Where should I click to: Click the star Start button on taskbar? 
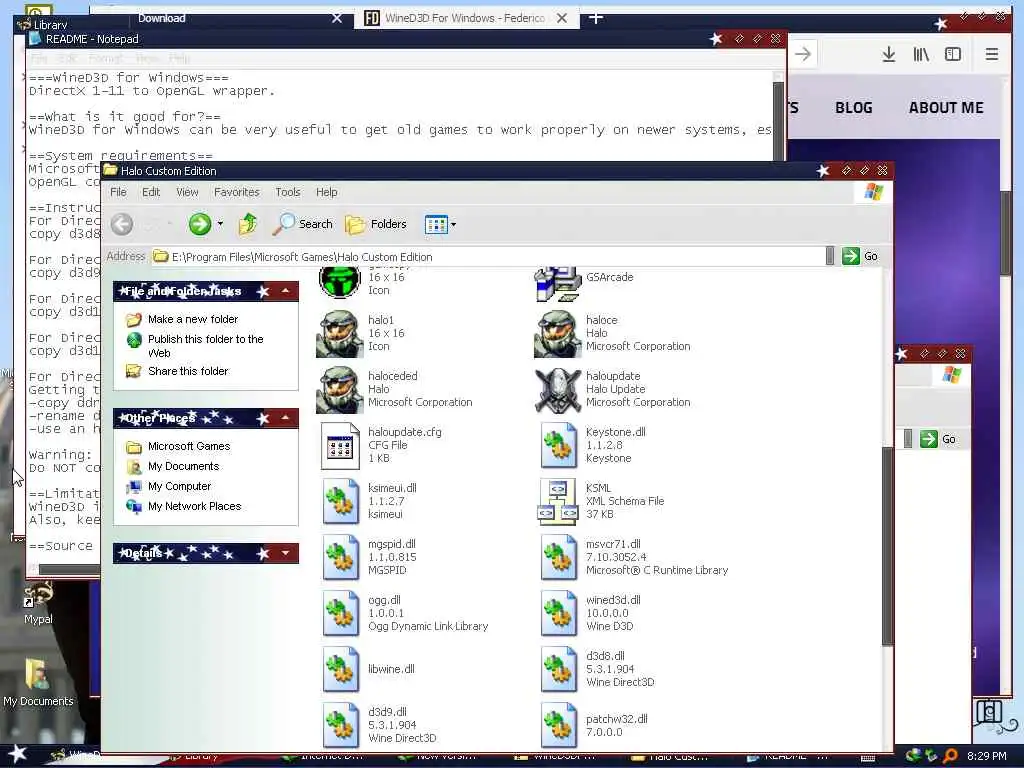(x=18, y=754)
